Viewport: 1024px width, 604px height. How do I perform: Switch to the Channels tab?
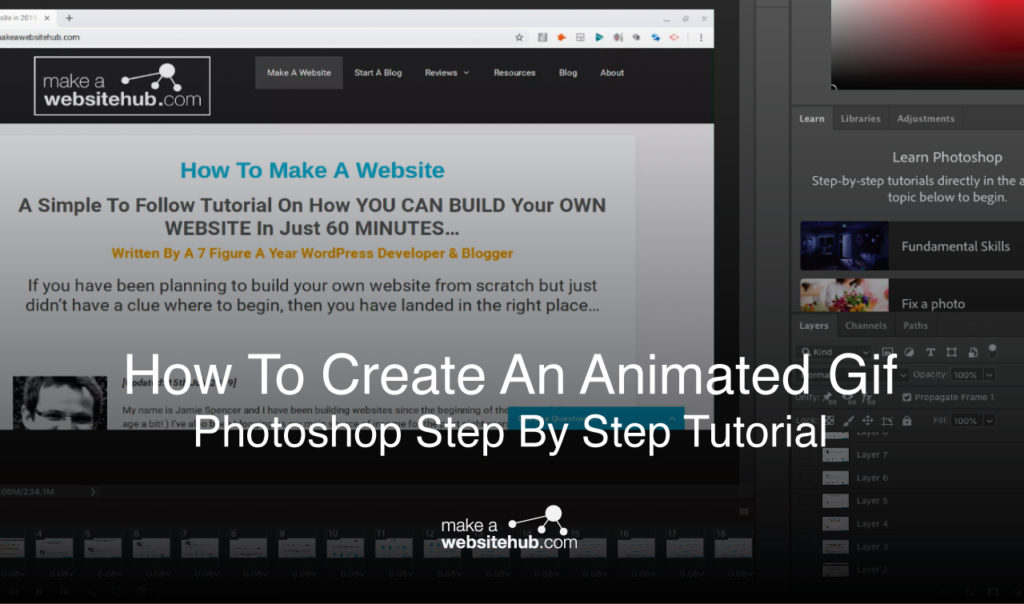(x=866, y=325)
